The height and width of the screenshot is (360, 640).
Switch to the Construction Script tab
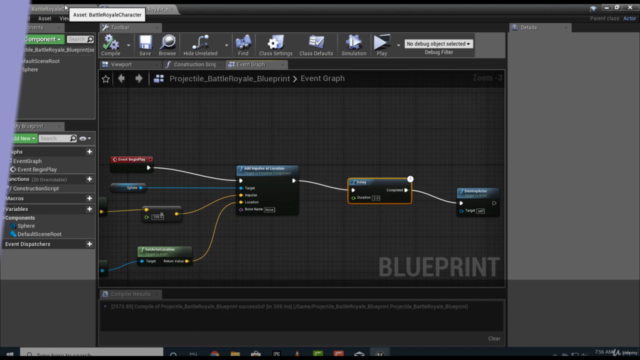click(x=194, y=64)
